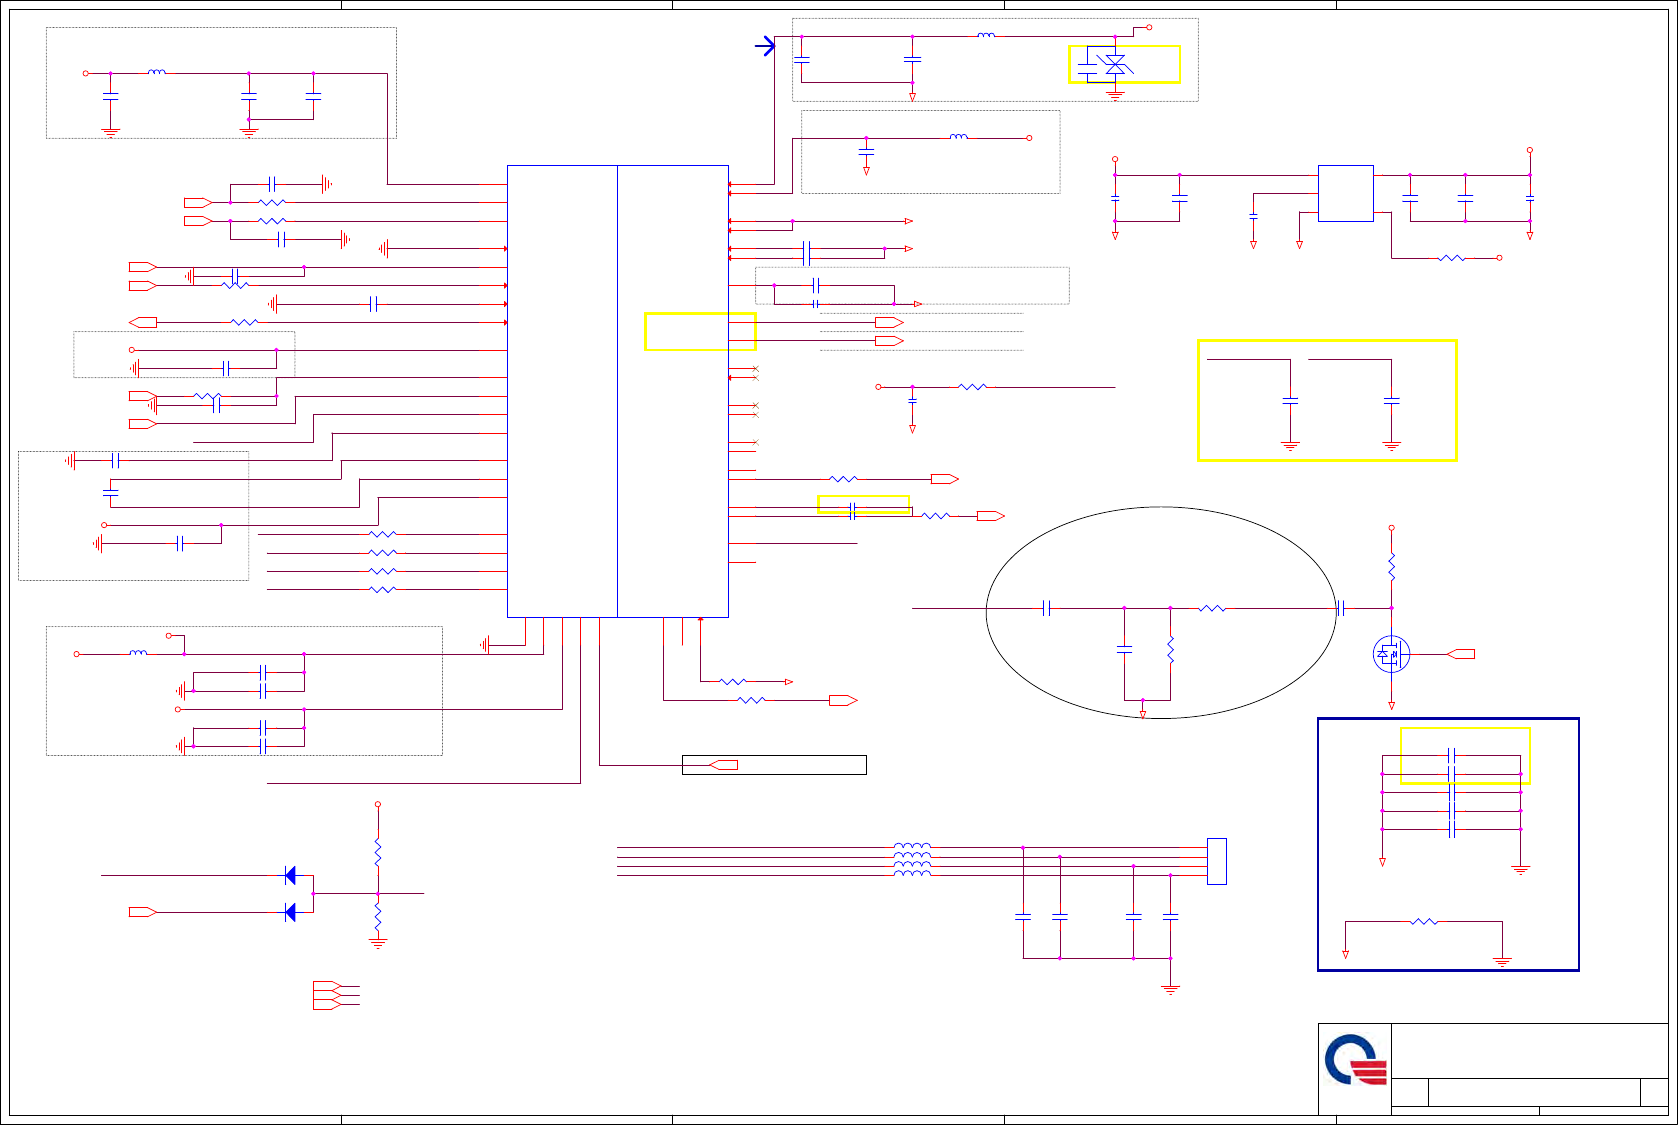The height and width of the screenshot is (1125, 1678).
Task: Select the horizontal resistor inside the blue-bordered box
Action: point(1424,921)
